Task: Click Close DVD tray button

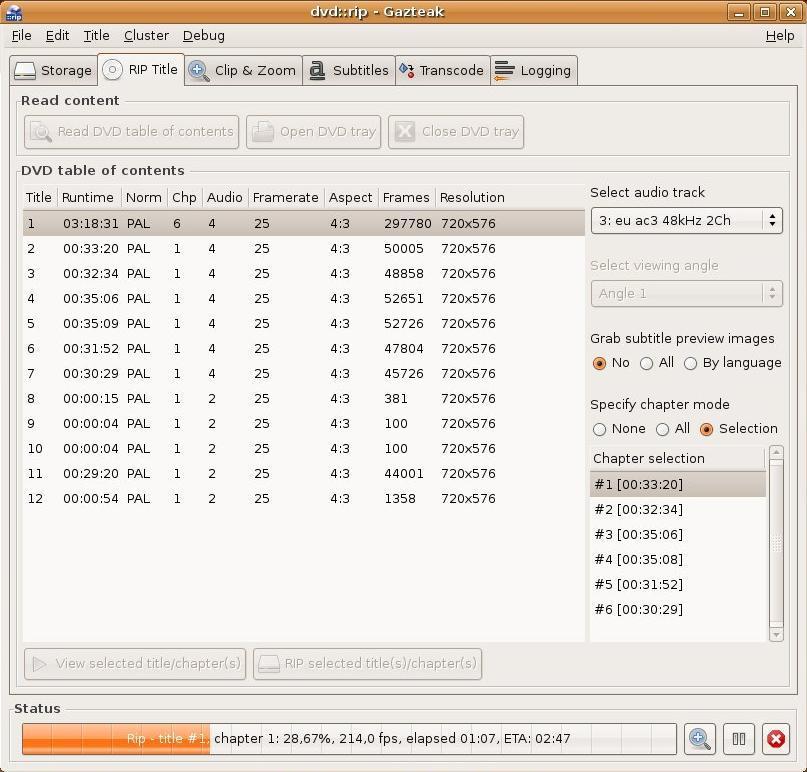Action: pos(456,132)
